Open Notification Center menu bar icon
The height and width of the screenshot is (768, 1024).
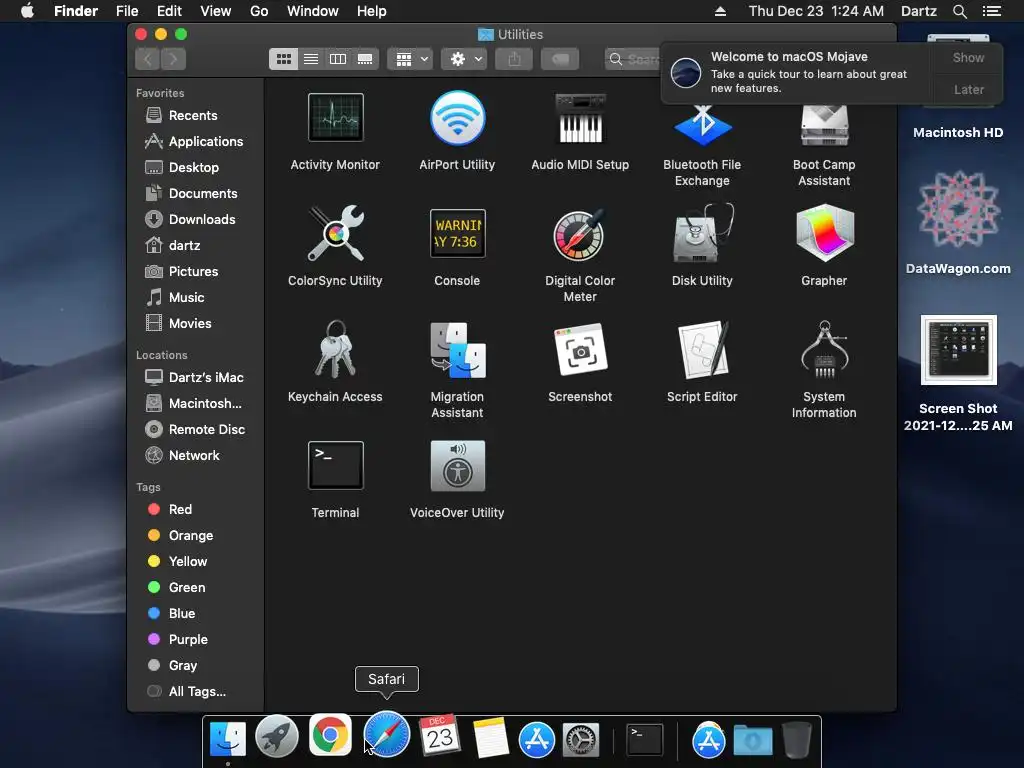pos(991,11)
